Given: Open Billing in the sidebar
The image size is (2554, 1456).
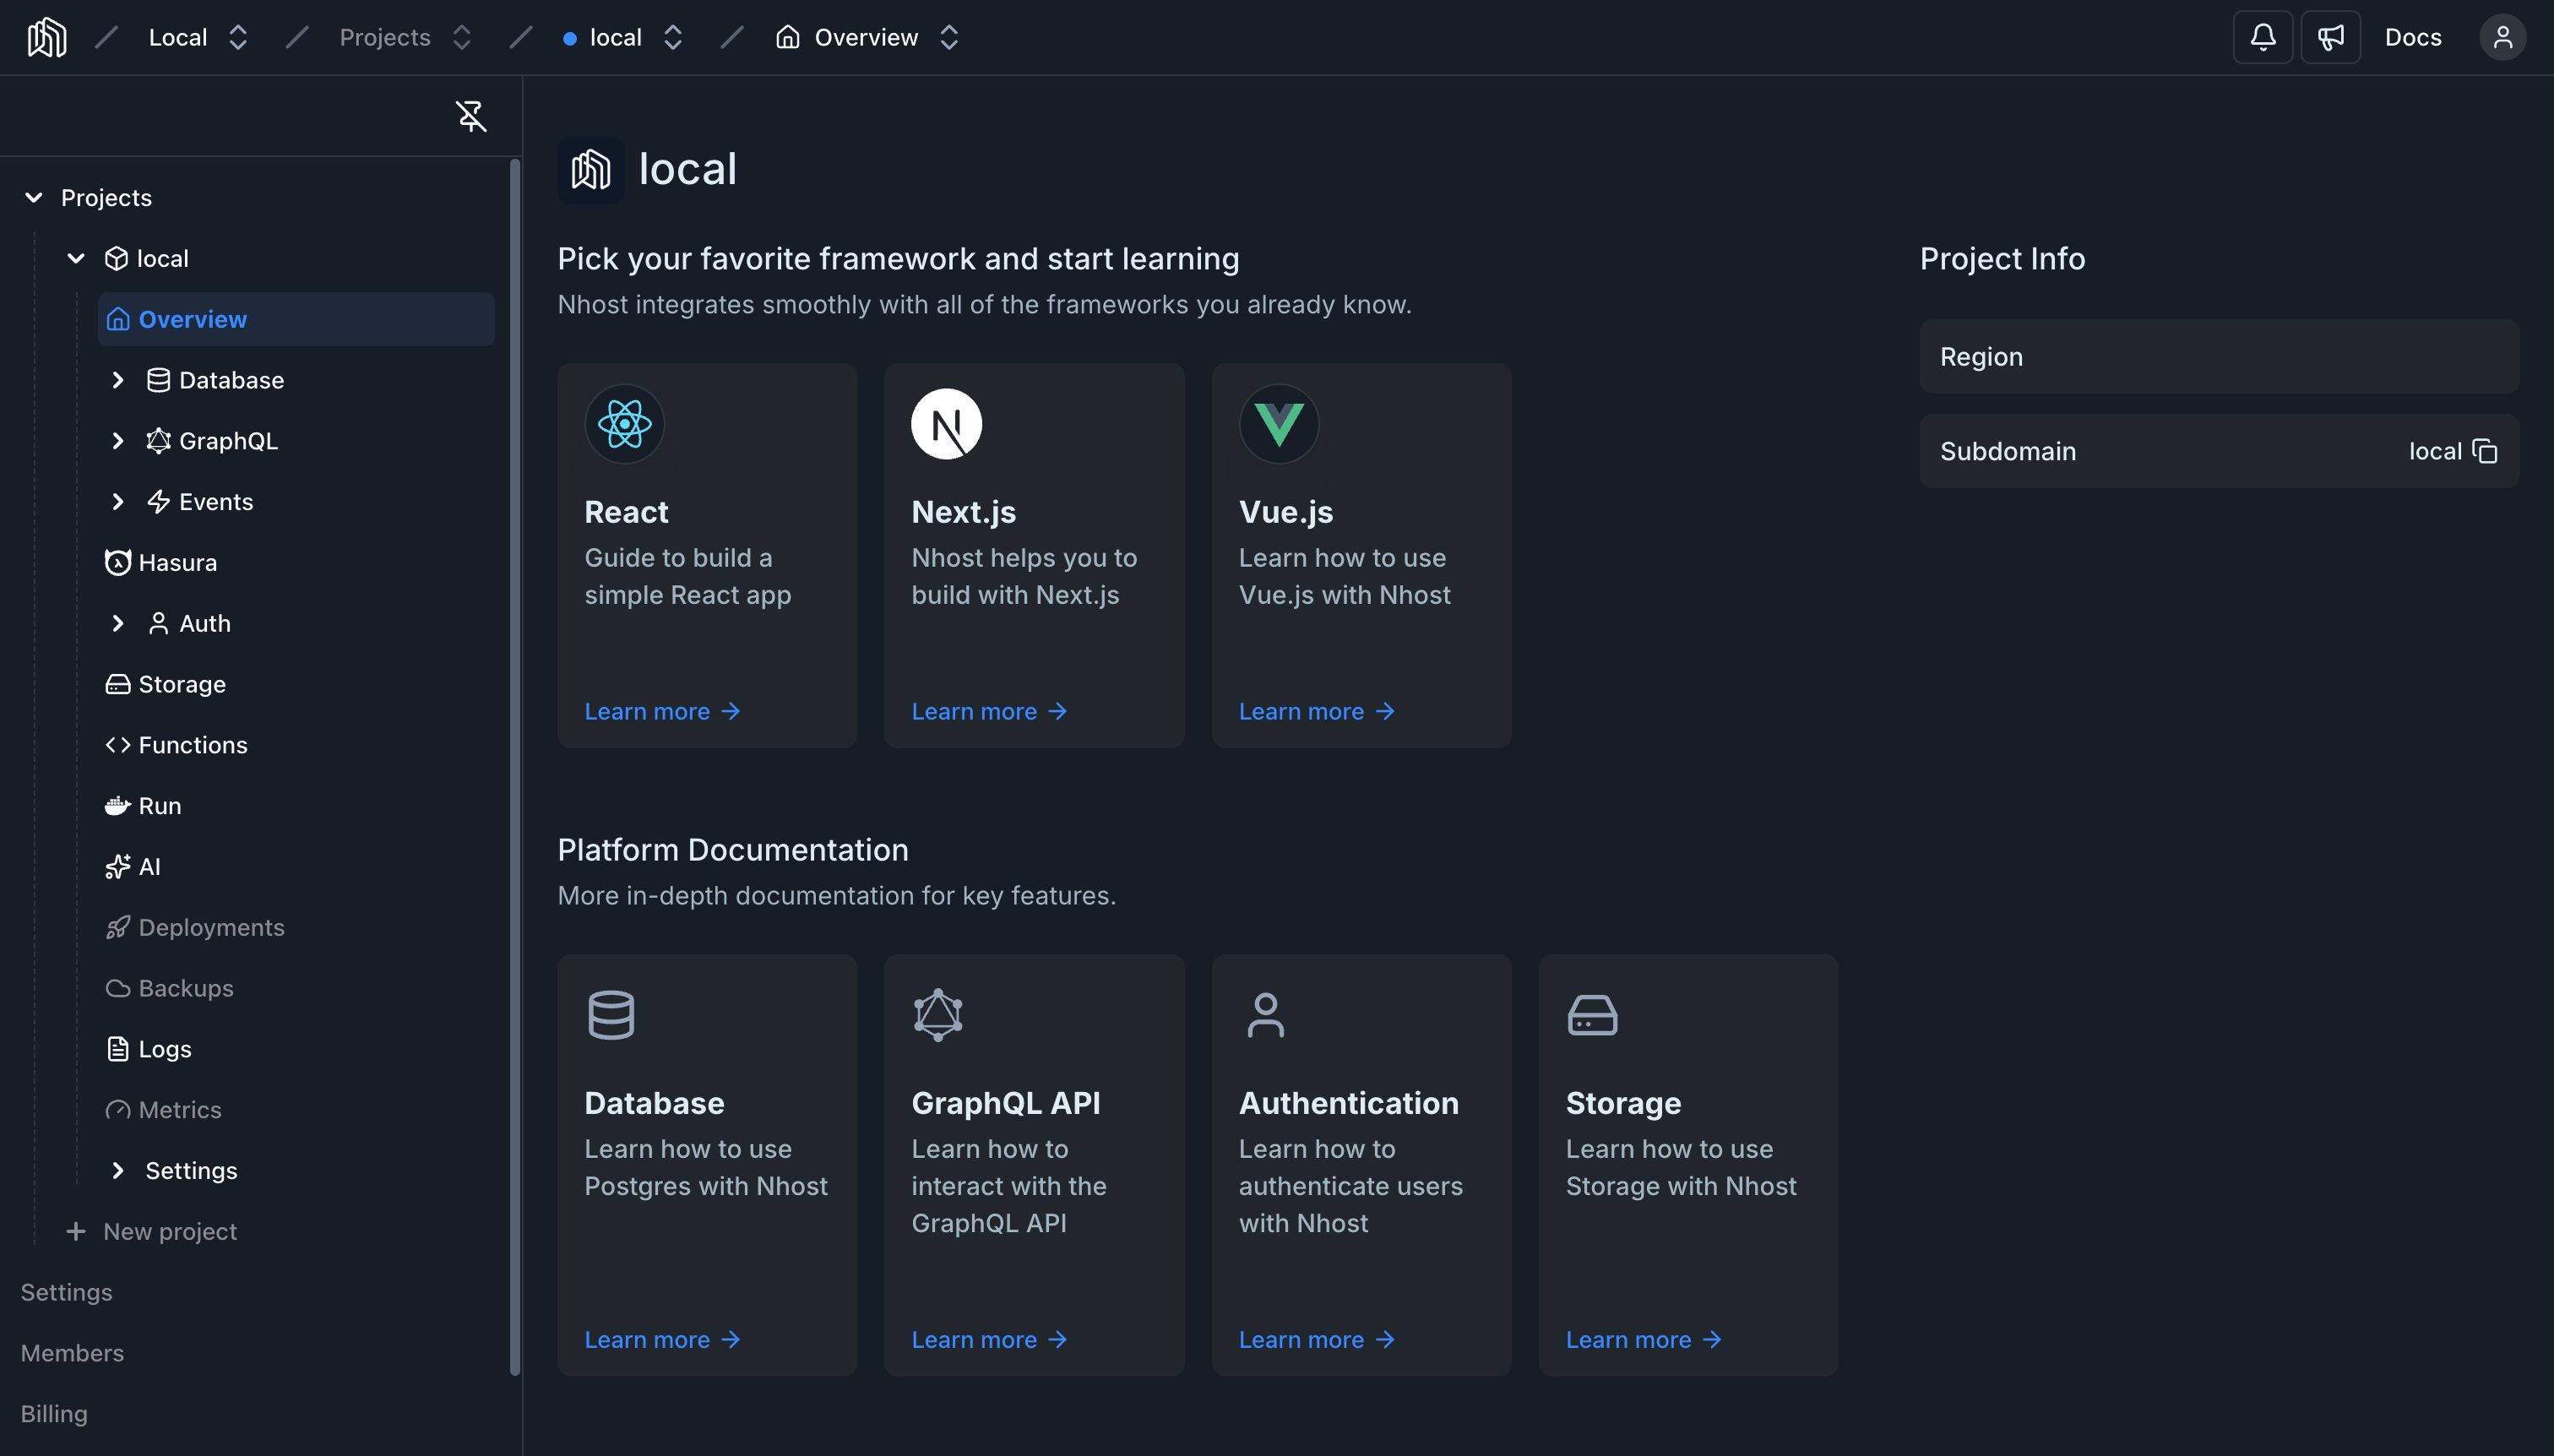Looking at the screenshot, I should 55,1414.
